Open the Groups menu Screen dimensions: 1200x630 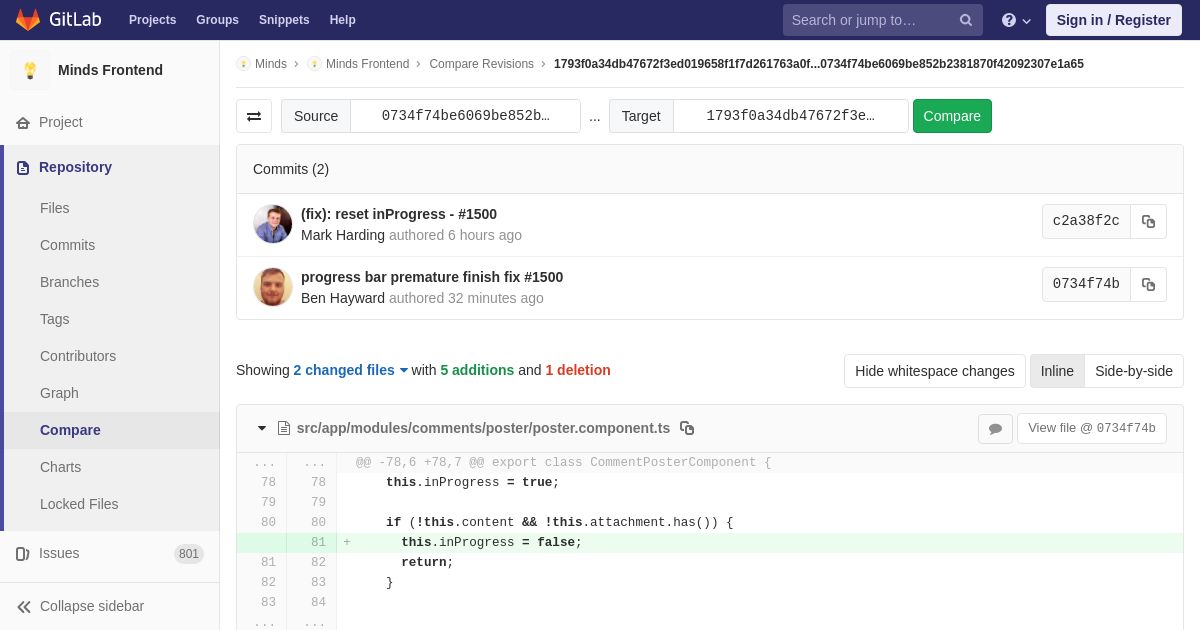(x=217, y=20)
